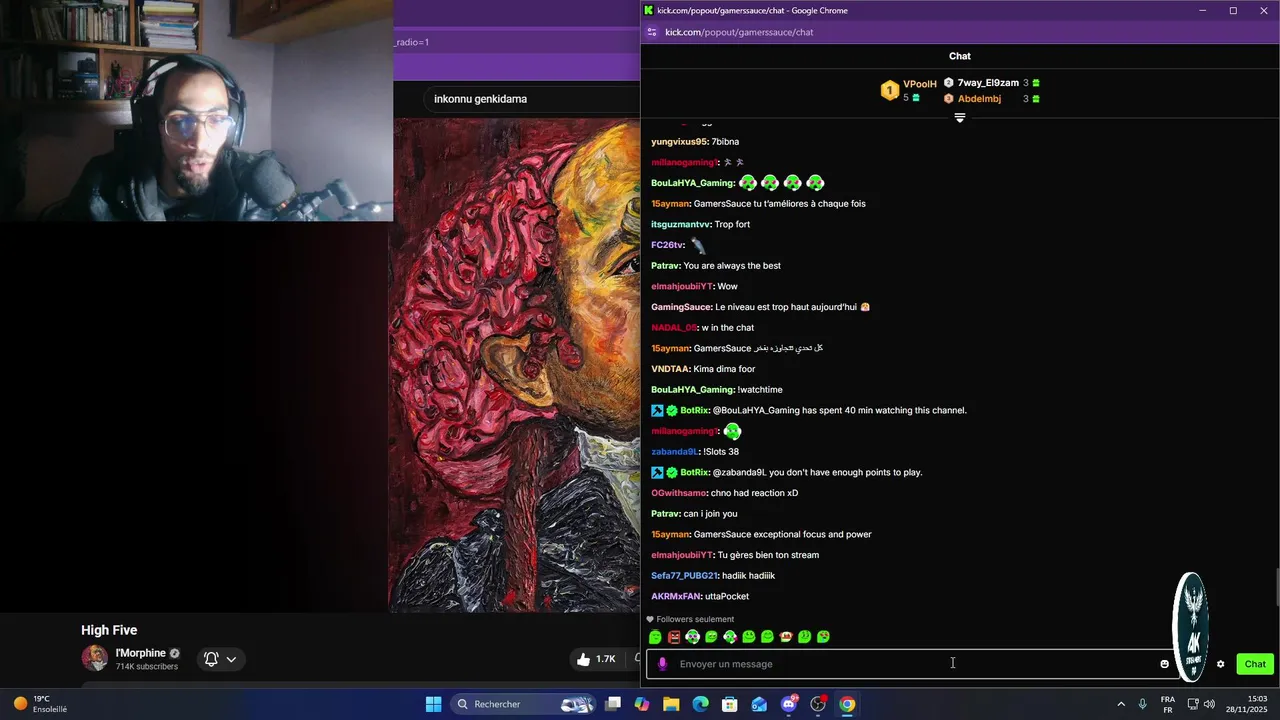The width and height of the screenshot is (1280, 720).
Task: Click username 7way_El9zam in leaderboard
Action: 988,83
